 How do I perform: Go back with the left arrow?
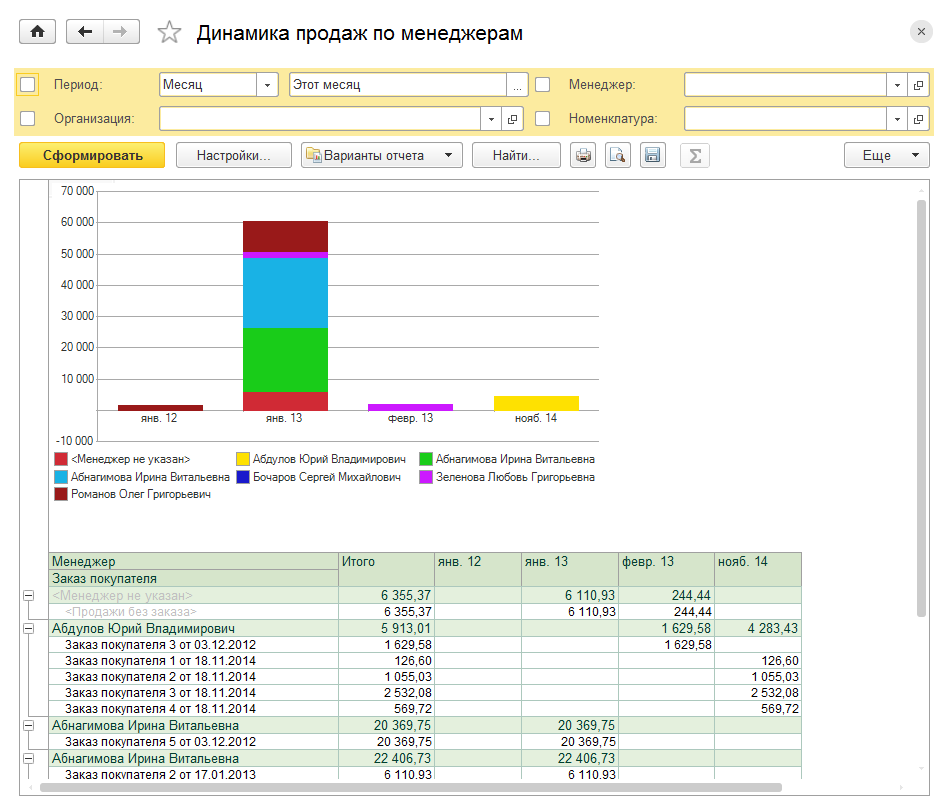(x=85, y=32)
